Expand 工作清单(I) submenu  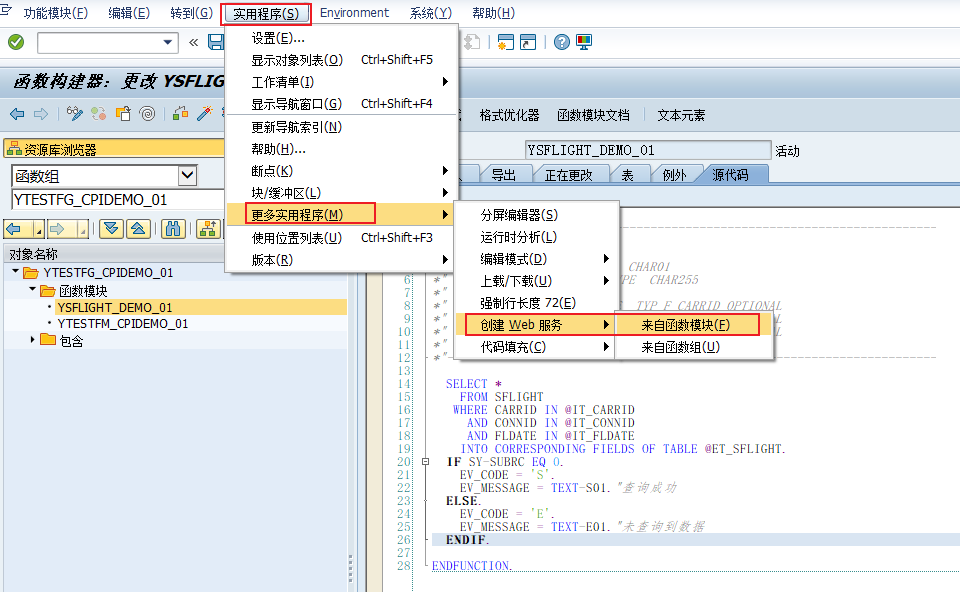pos(342,82)
